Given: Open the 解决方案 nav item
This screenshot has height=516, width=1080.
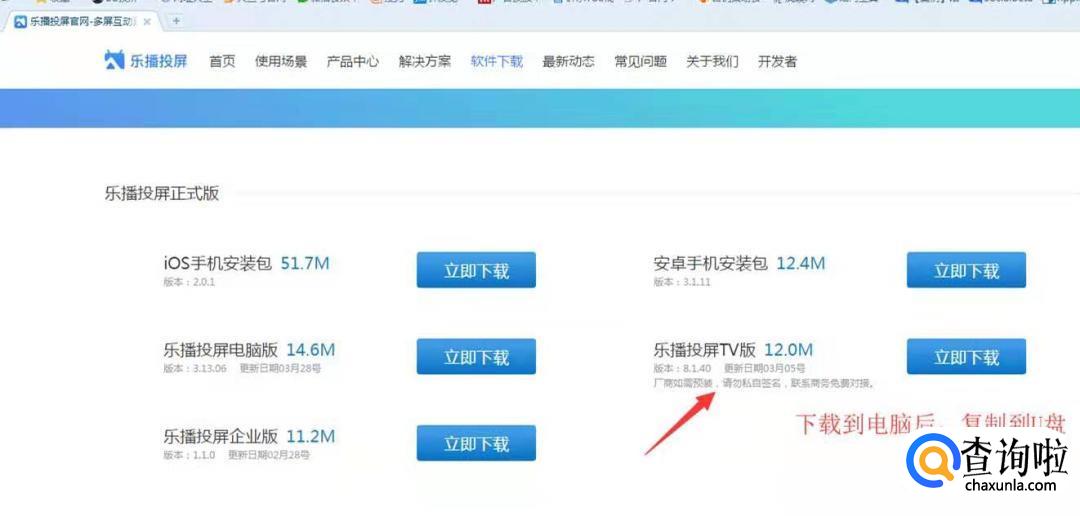Looking at the screenshot, I should click(425, 61).
